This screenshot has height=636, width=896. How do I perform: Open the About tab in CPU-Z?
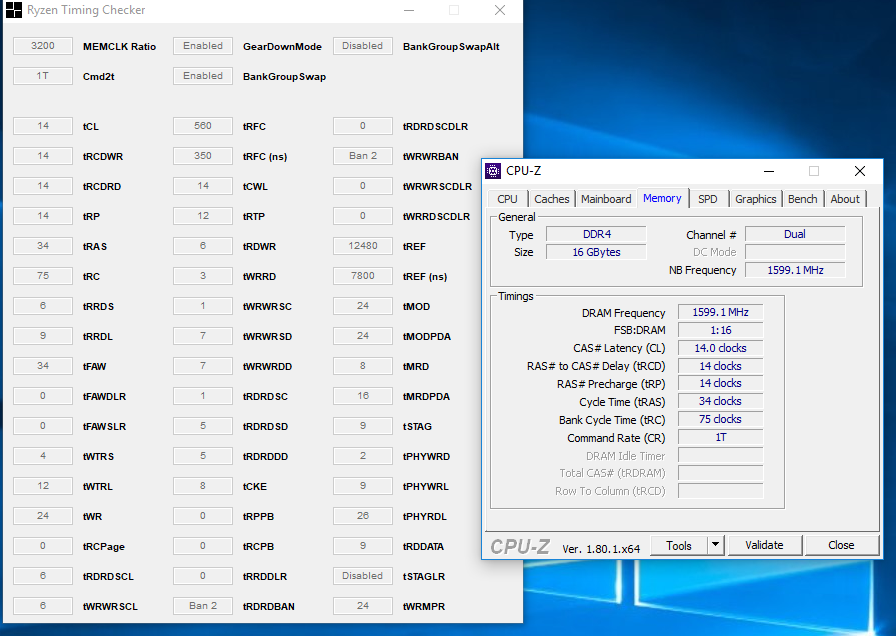pos(845,199)
